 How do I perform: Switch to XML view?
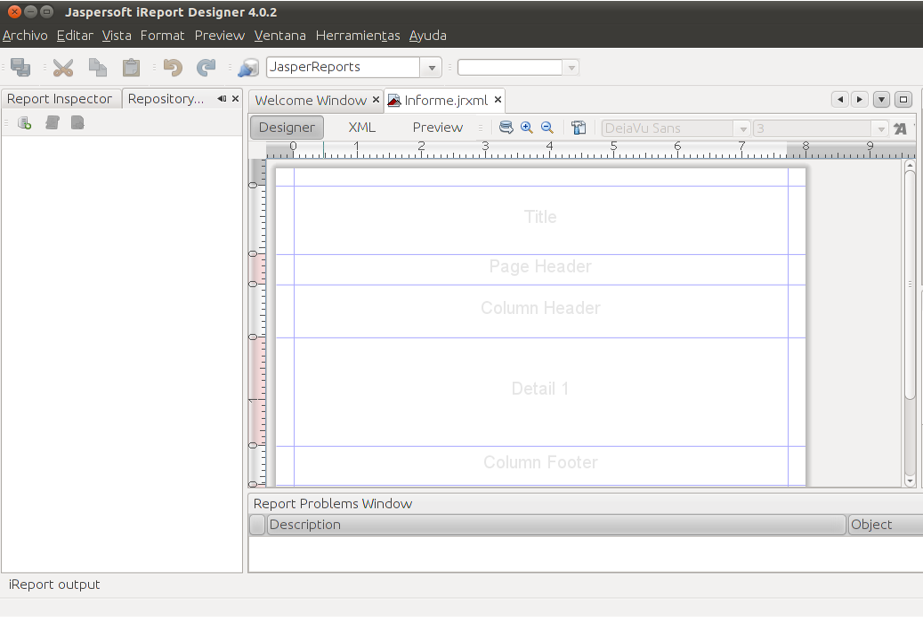[361, 127]
